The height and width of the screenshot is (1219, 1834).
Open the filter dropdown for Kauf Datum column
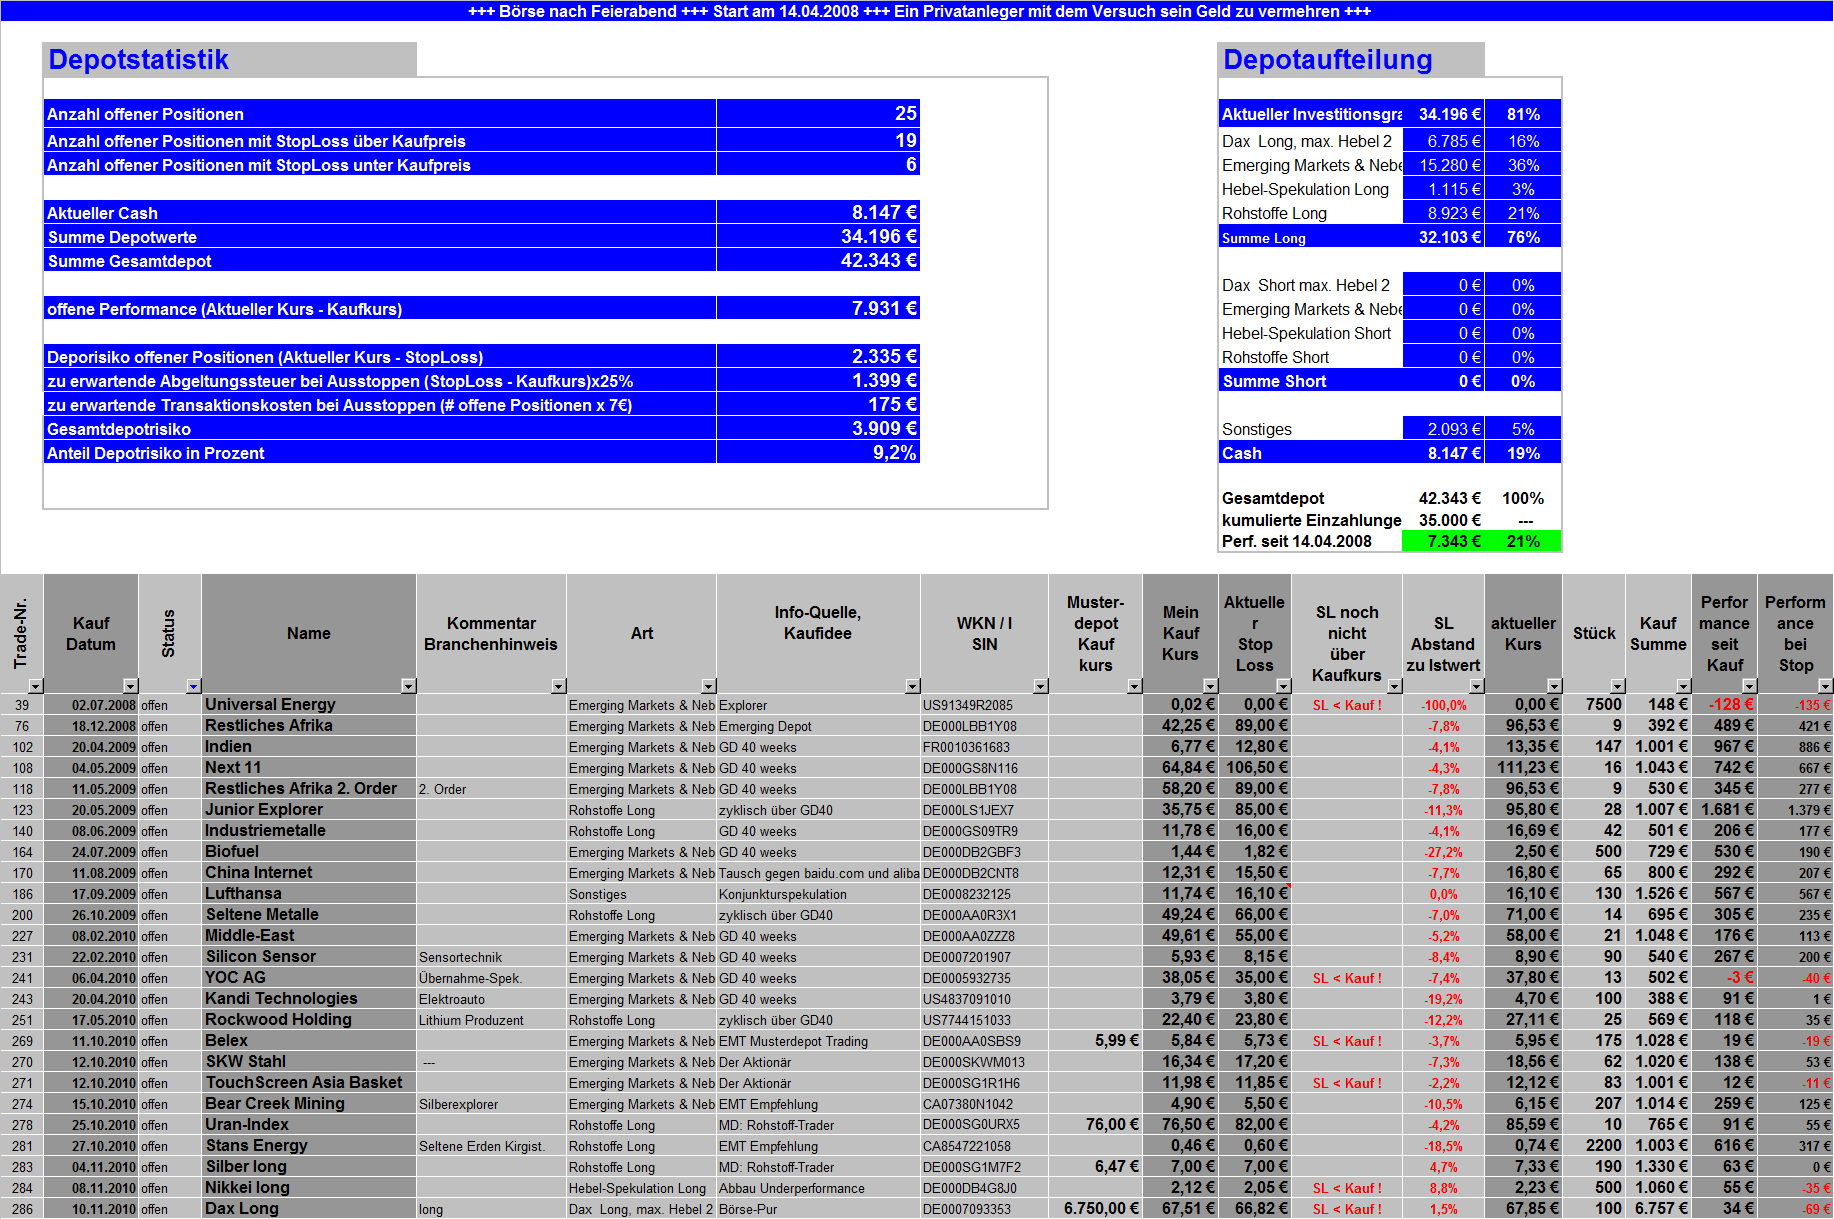click(x=130, y=686)
